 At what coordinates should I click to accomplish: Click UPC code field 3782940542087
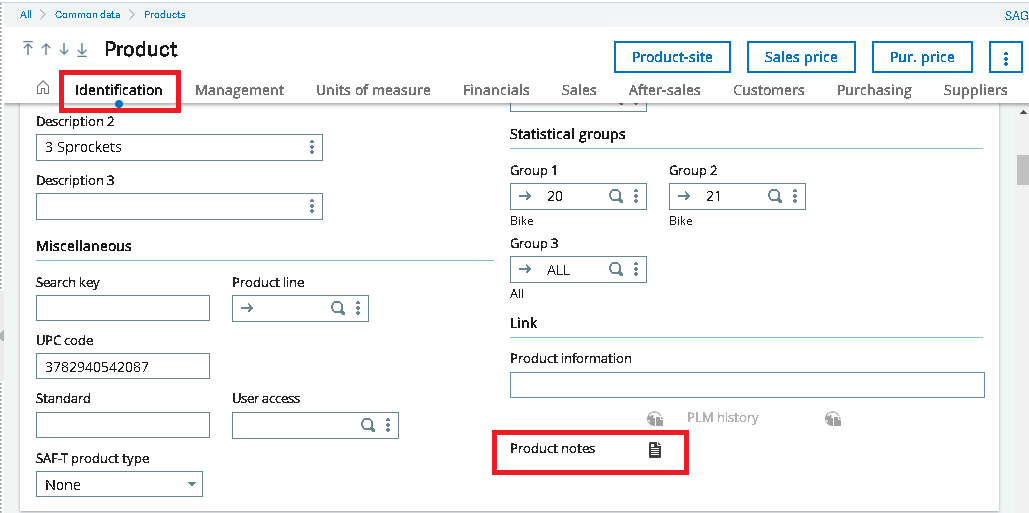pyautogui.click(x=123, y=366)
